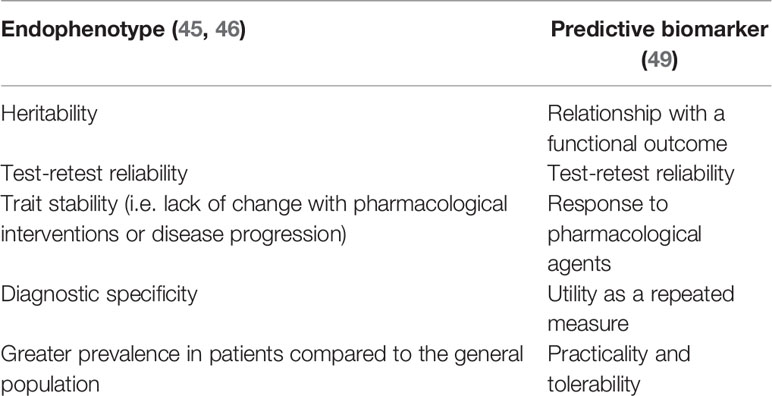
Task: Click Practicality and tolerability cell
Action: [619, 369]
